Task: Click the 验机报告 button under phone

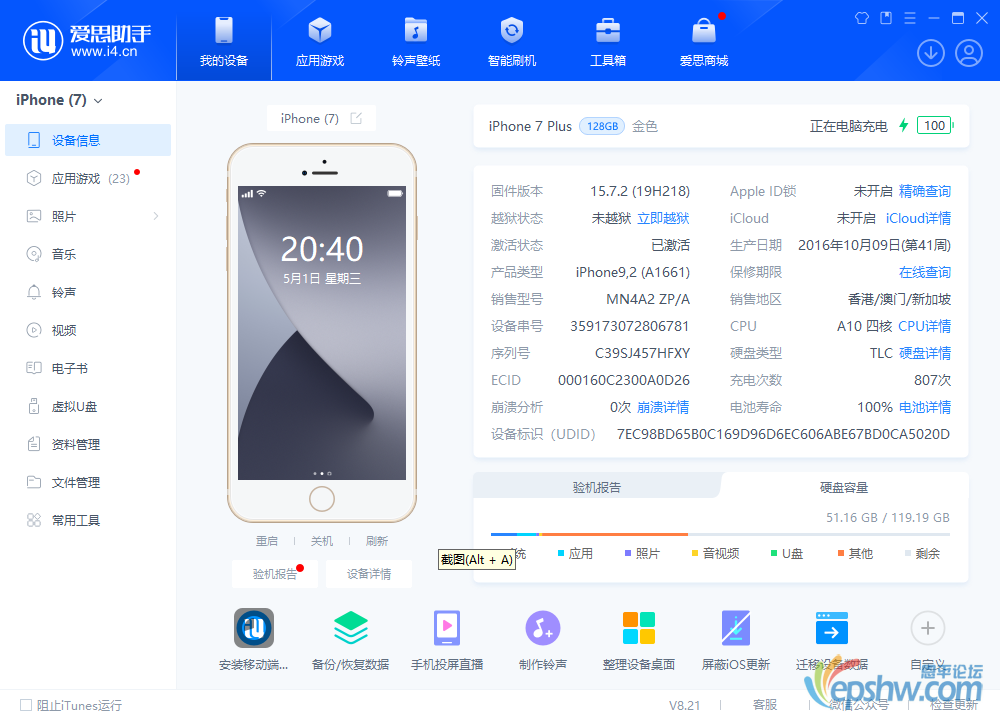Action: (275, 574)
